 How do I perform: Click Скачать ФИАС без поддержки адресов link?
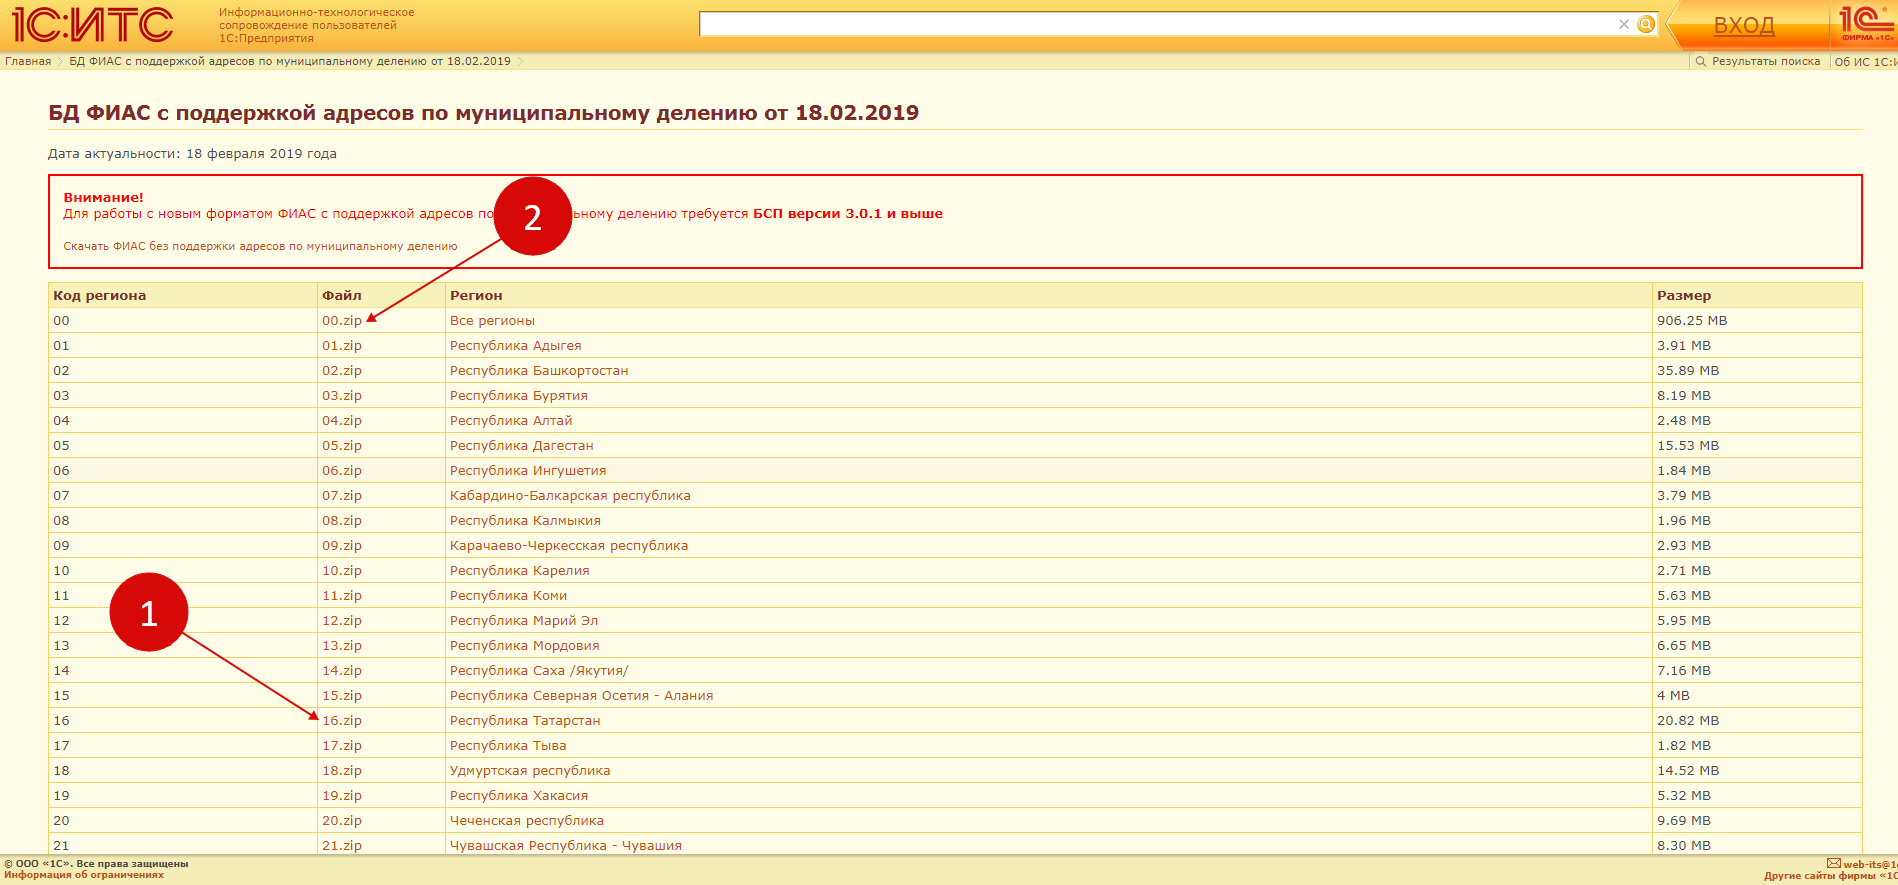[260, 246]
